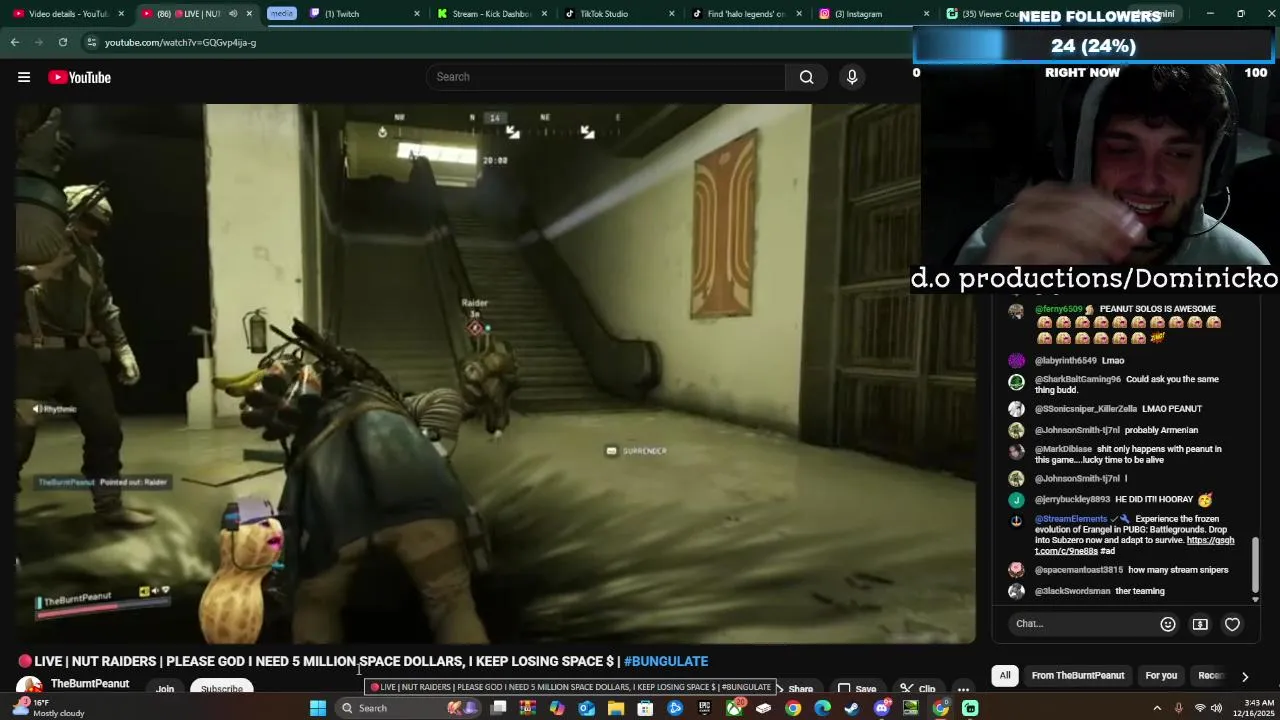Open the StreamElements ad link in chat

point(1135,546)
